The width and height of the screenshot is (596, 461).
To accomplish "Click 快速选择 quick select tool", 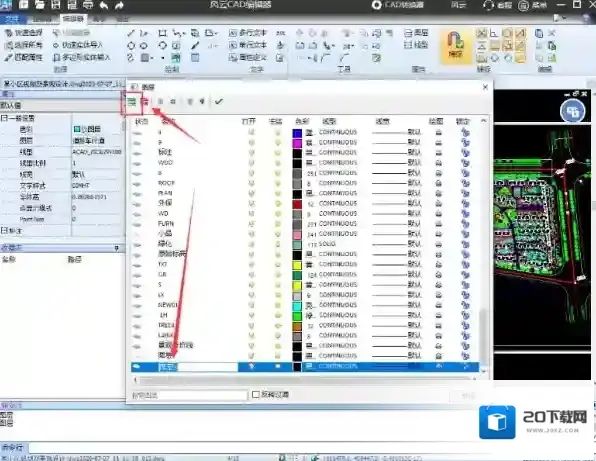I will click(x=24, y=33).
